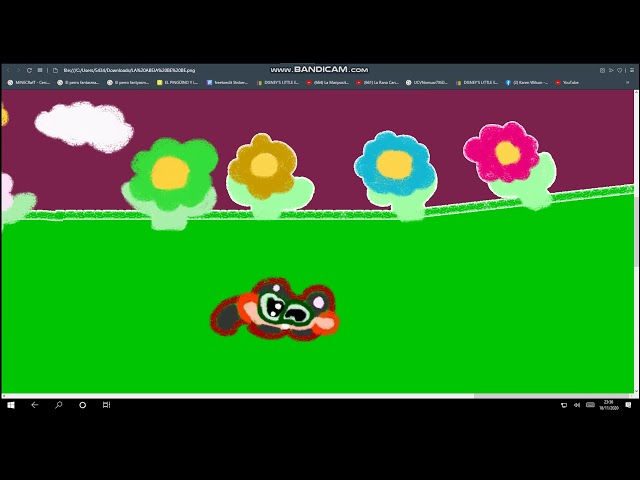Open Cortana circle on the taskbar
This screenshot has width=640, height=480.
(82, 405)
